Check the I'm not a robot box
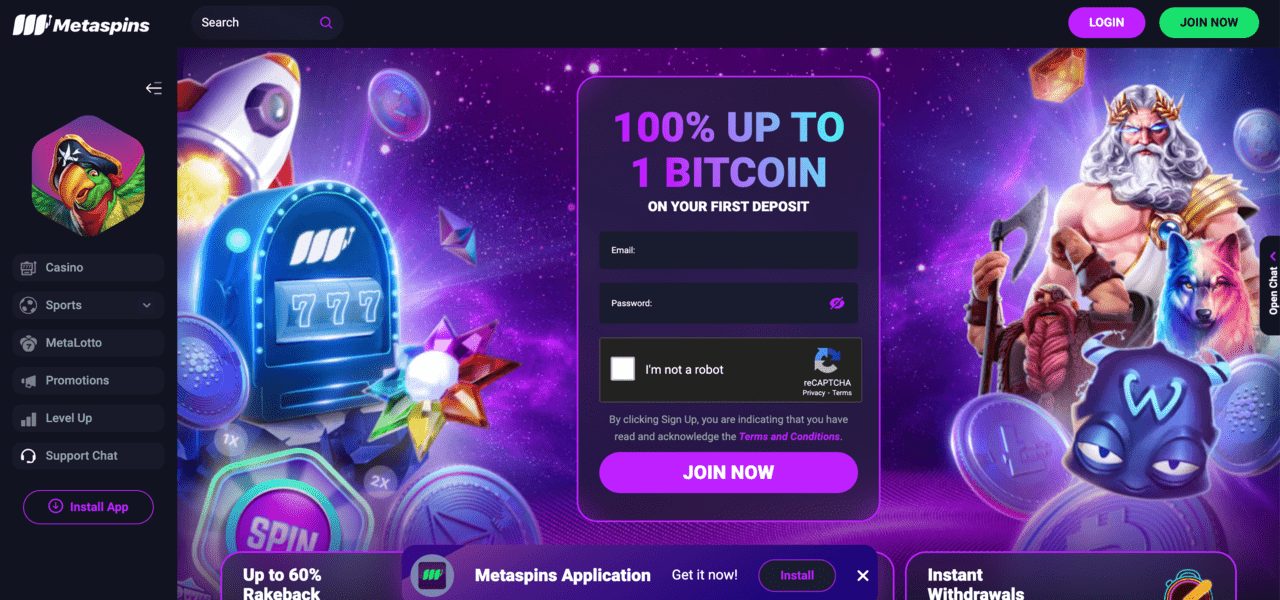1280x600 pixels. click(623, 369)
